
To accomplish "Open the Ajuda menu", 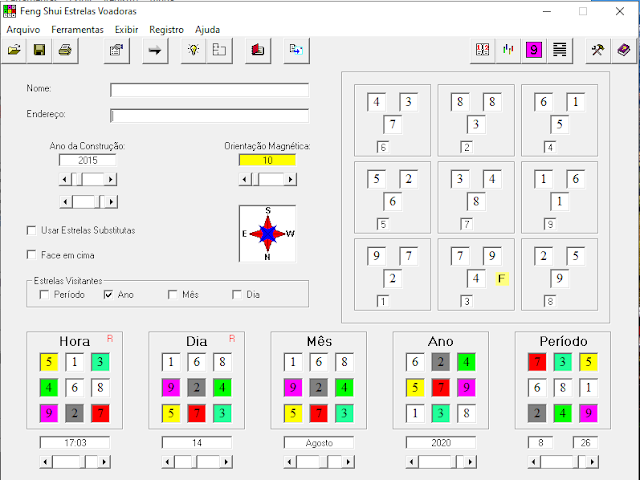I will pyautogui.click(x=207, y=29).
